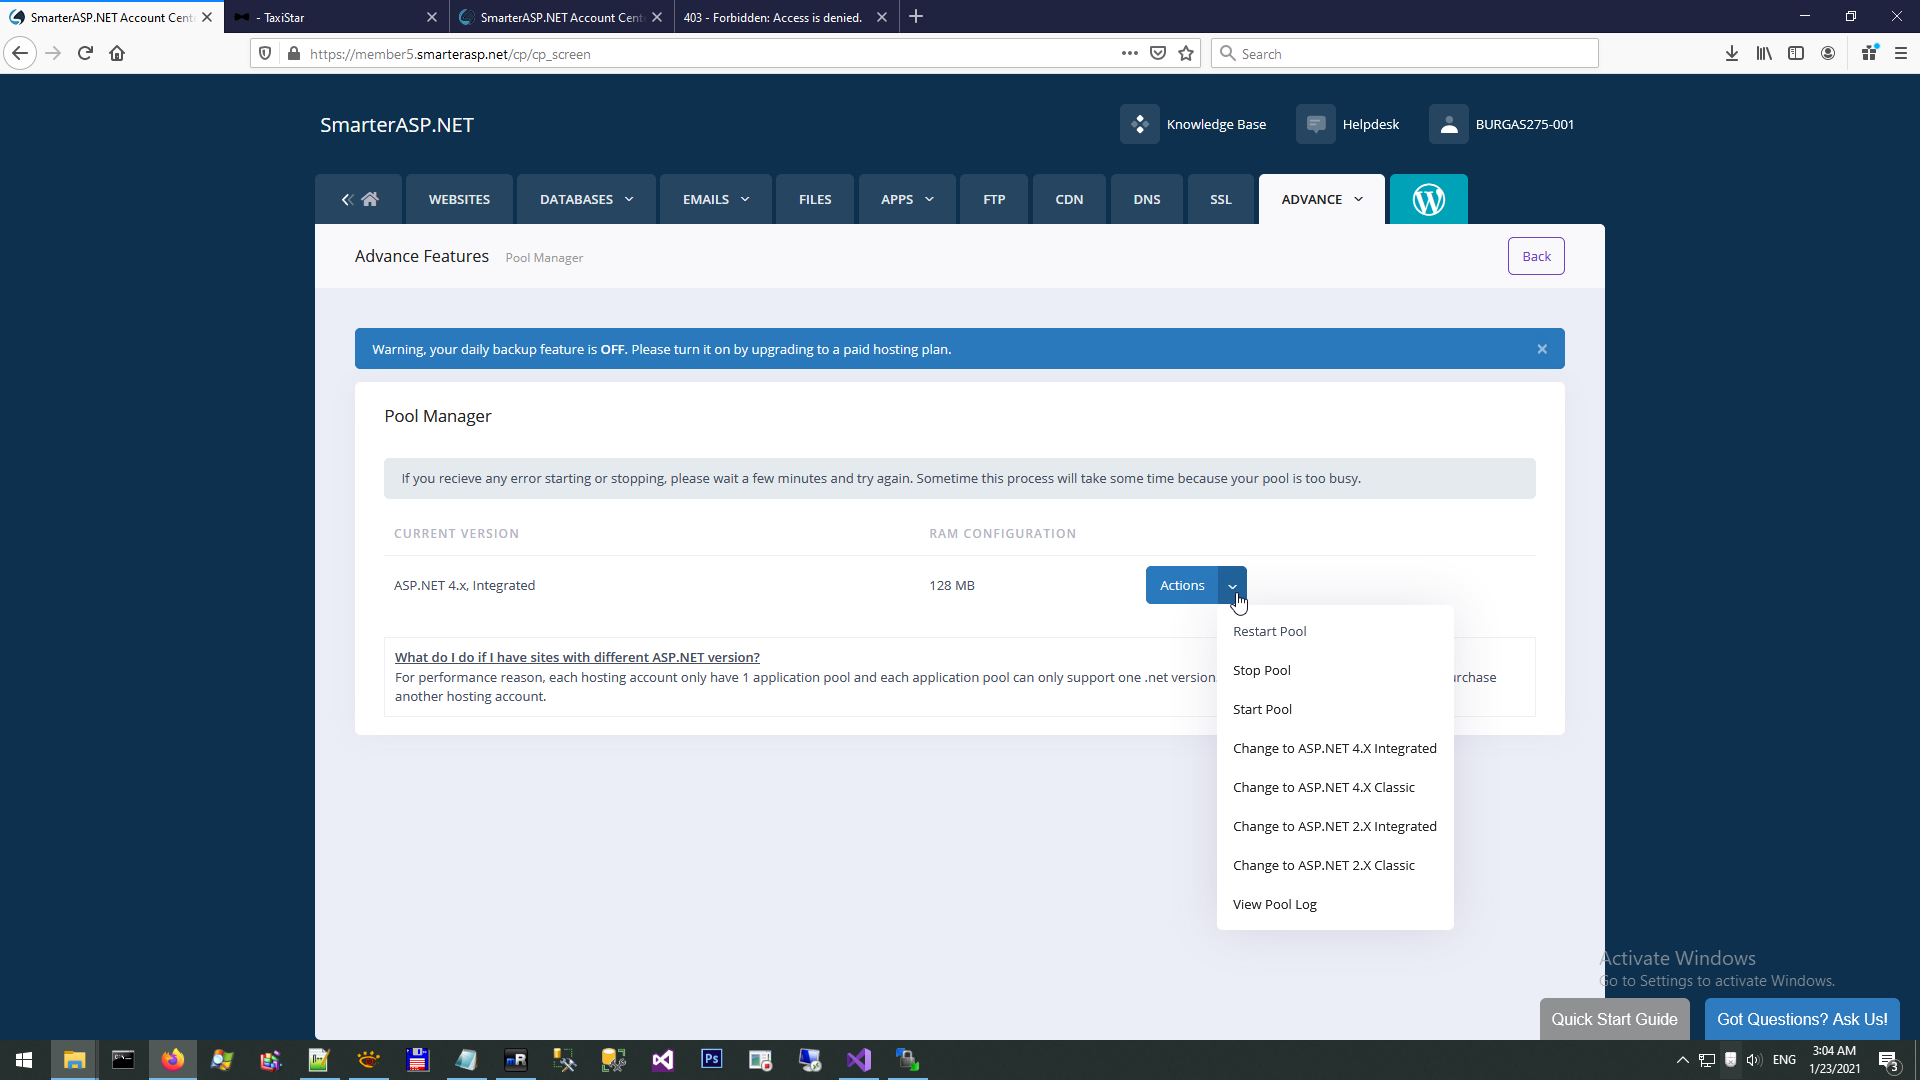
Task: Select Restart Pool from the menu
Action: coord(1269,632)
